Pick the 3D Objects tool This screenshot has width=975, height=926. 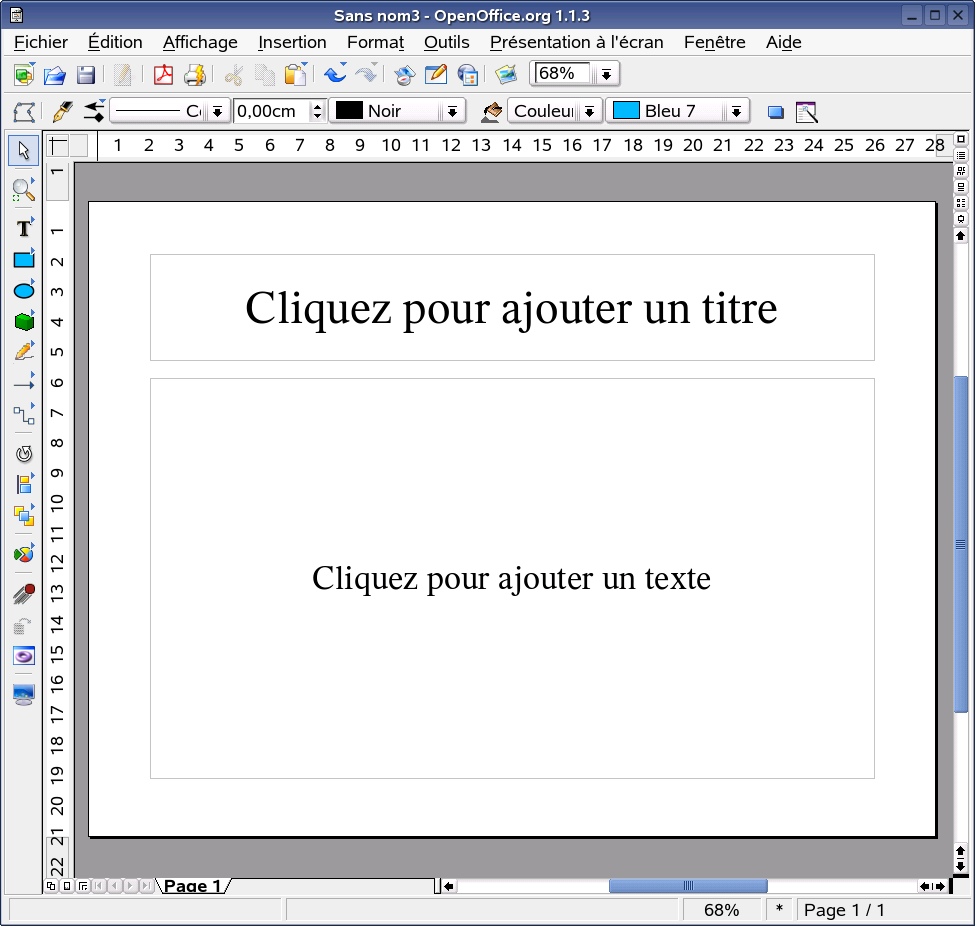tap(23, 320)
